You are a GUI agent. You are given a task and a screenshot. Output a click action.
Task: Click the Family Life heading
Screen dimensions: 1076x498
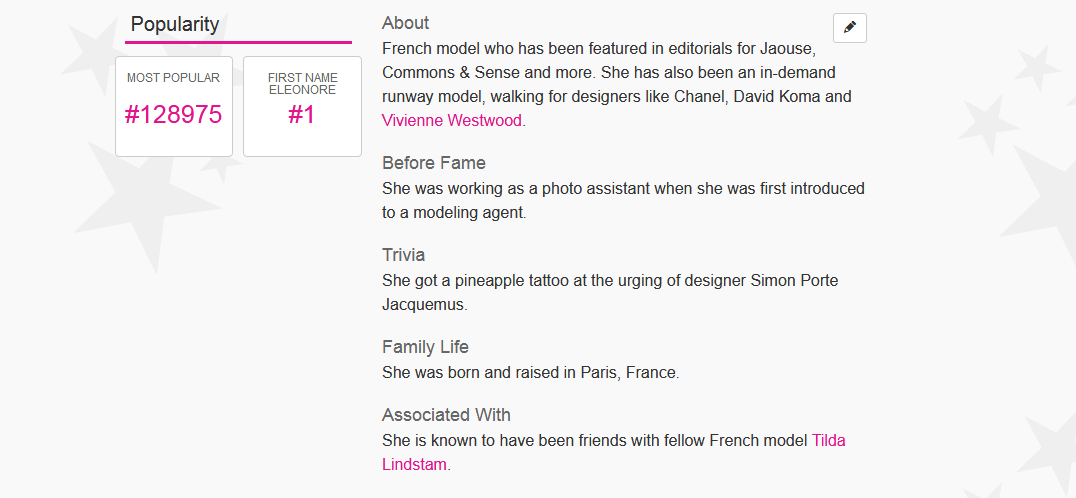(x=425, y=346)
